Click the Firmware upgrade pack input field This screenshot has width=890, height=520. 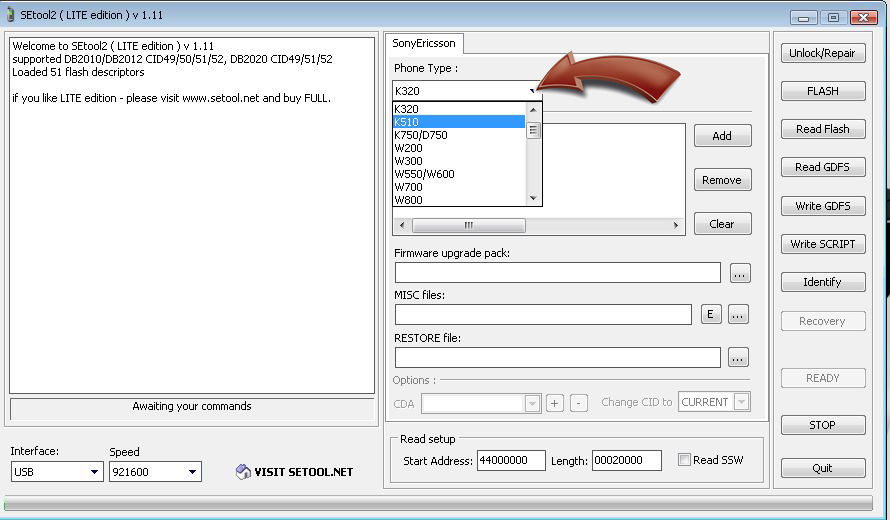click(558, 273)
